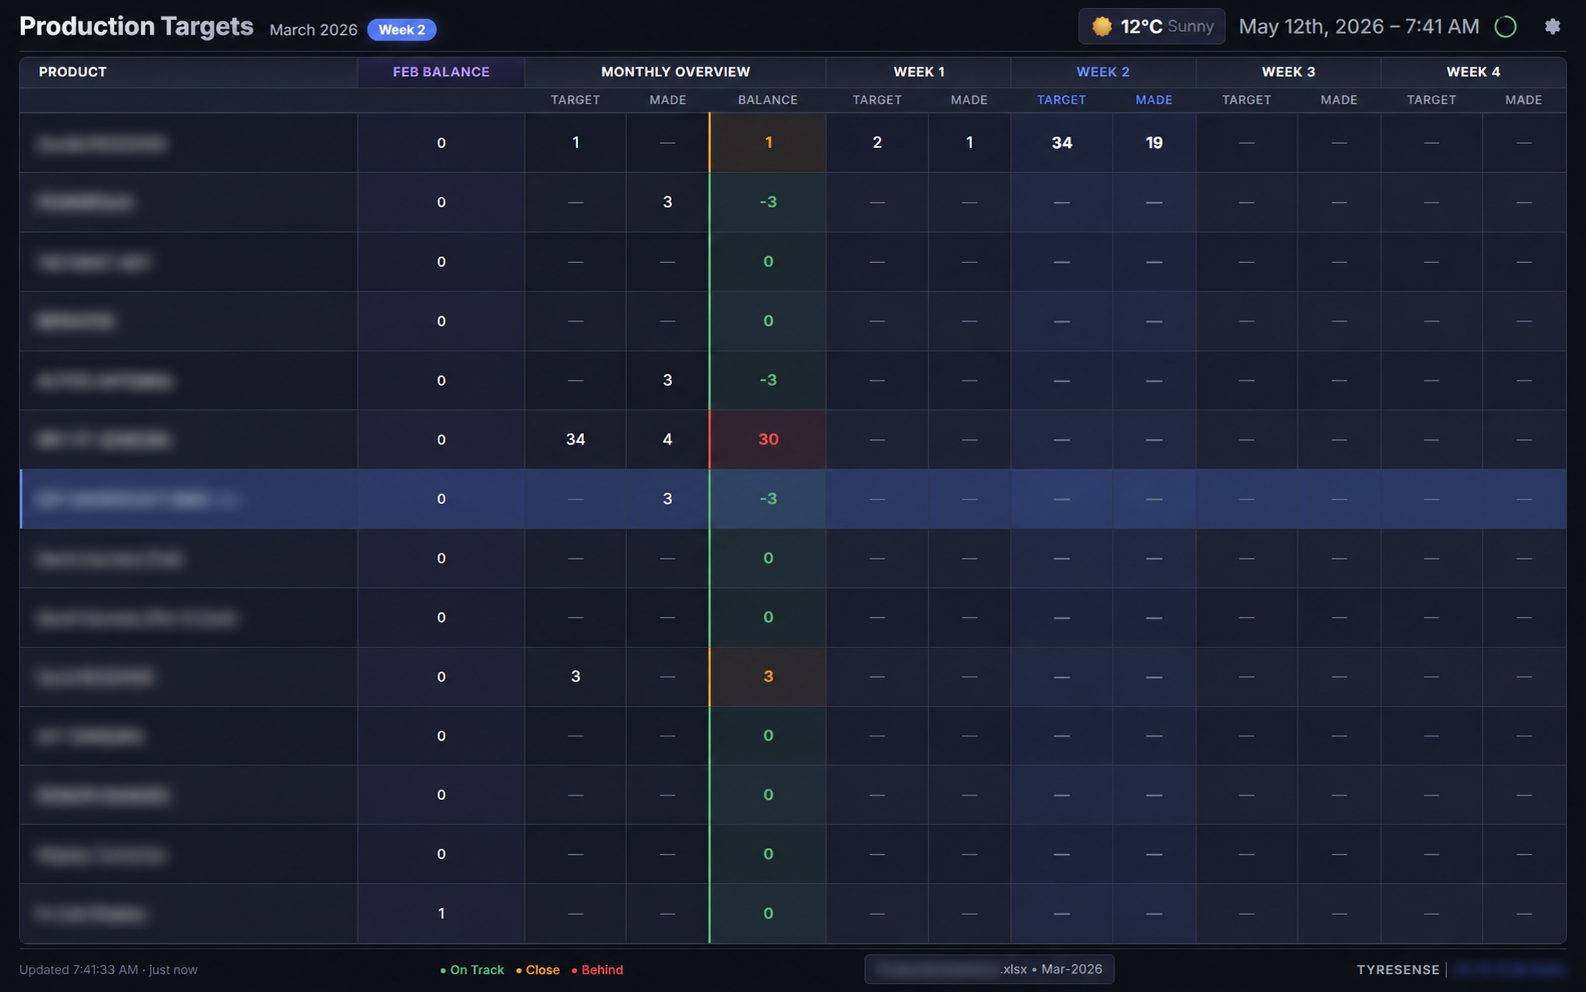Click the May 12th, 2026 date and time
This screenshot has width=1586, height=992.
1359,27
